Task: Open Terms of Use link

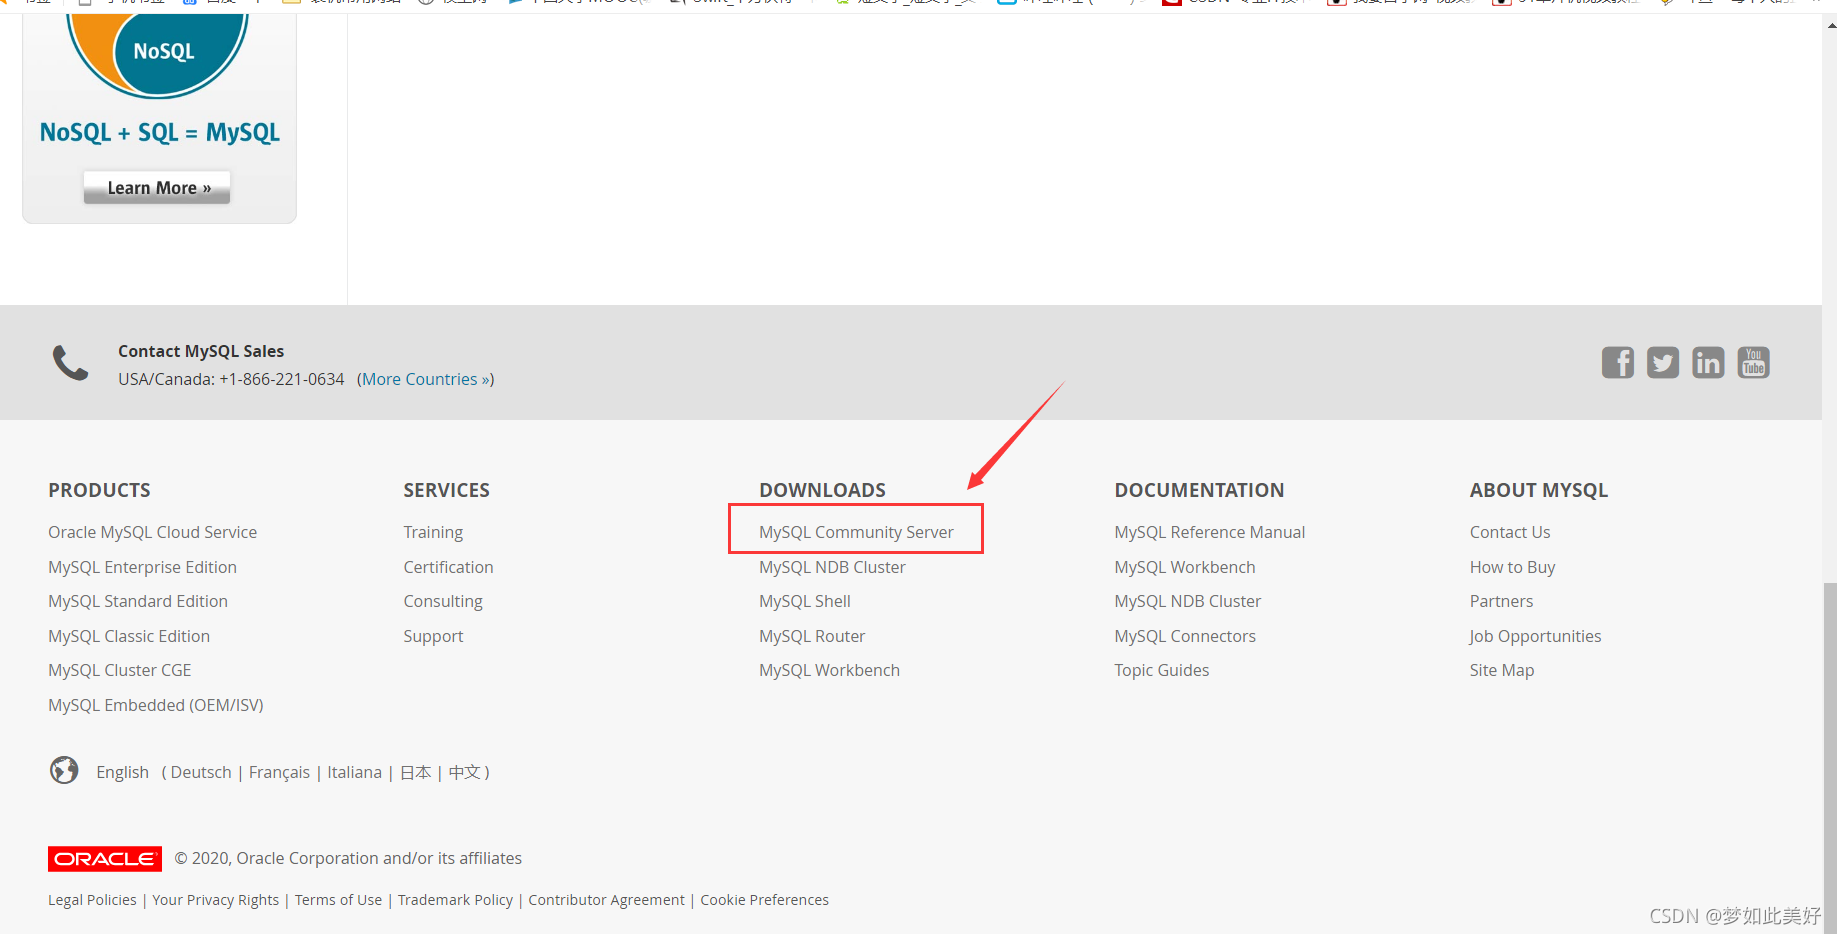Action: point(338,900)
